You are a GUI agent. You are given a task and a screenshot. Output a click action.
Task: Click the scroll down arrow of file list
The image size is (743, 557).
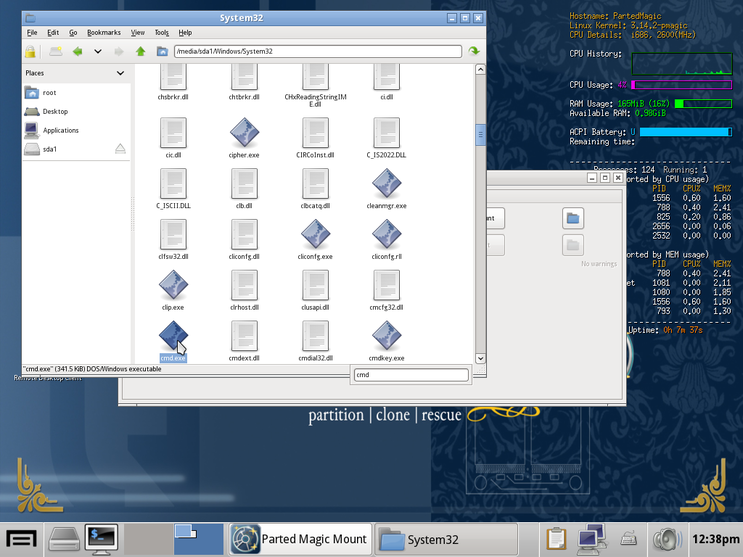click(480, 358)
